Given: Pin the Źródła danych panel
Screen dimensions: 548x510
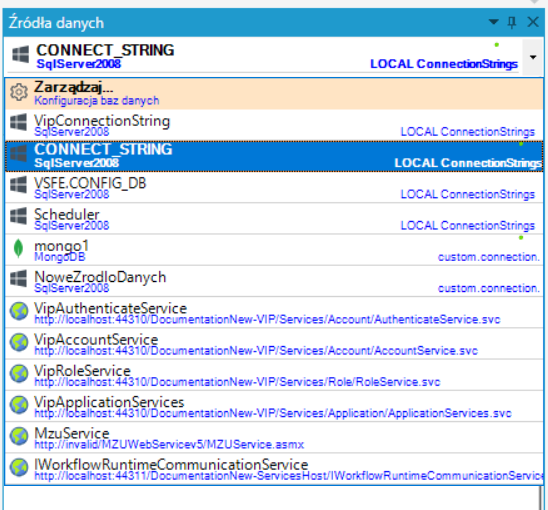Looking at the screenshot, I should coord(512,22).
